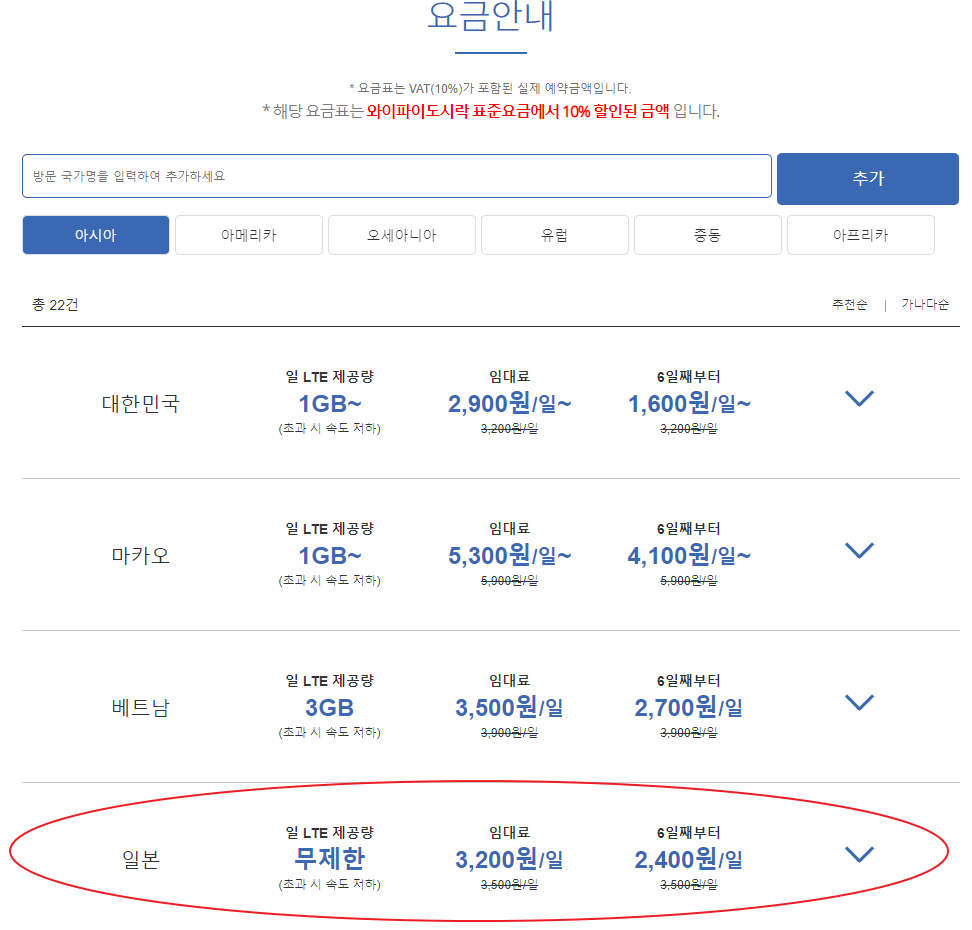
Task: Click the 1GB~ data allowance for 대한민국
Action: click(330, 404)
